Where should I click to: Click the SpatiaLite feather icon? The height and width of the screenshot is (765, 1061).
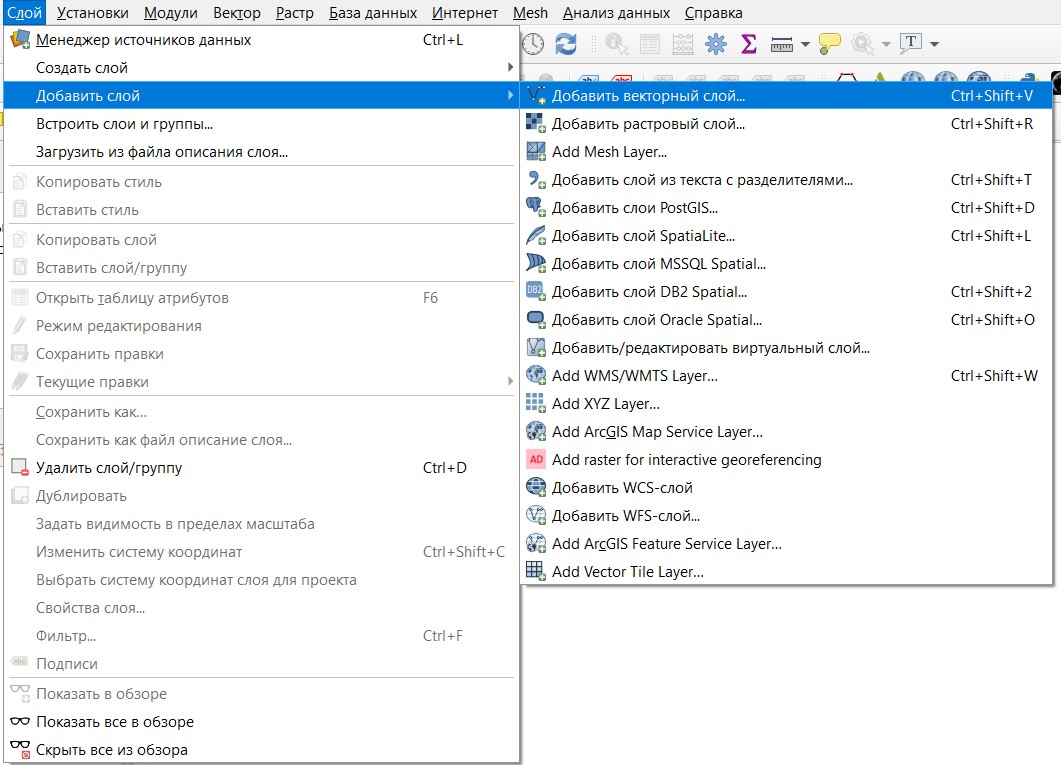coord(536,235)
